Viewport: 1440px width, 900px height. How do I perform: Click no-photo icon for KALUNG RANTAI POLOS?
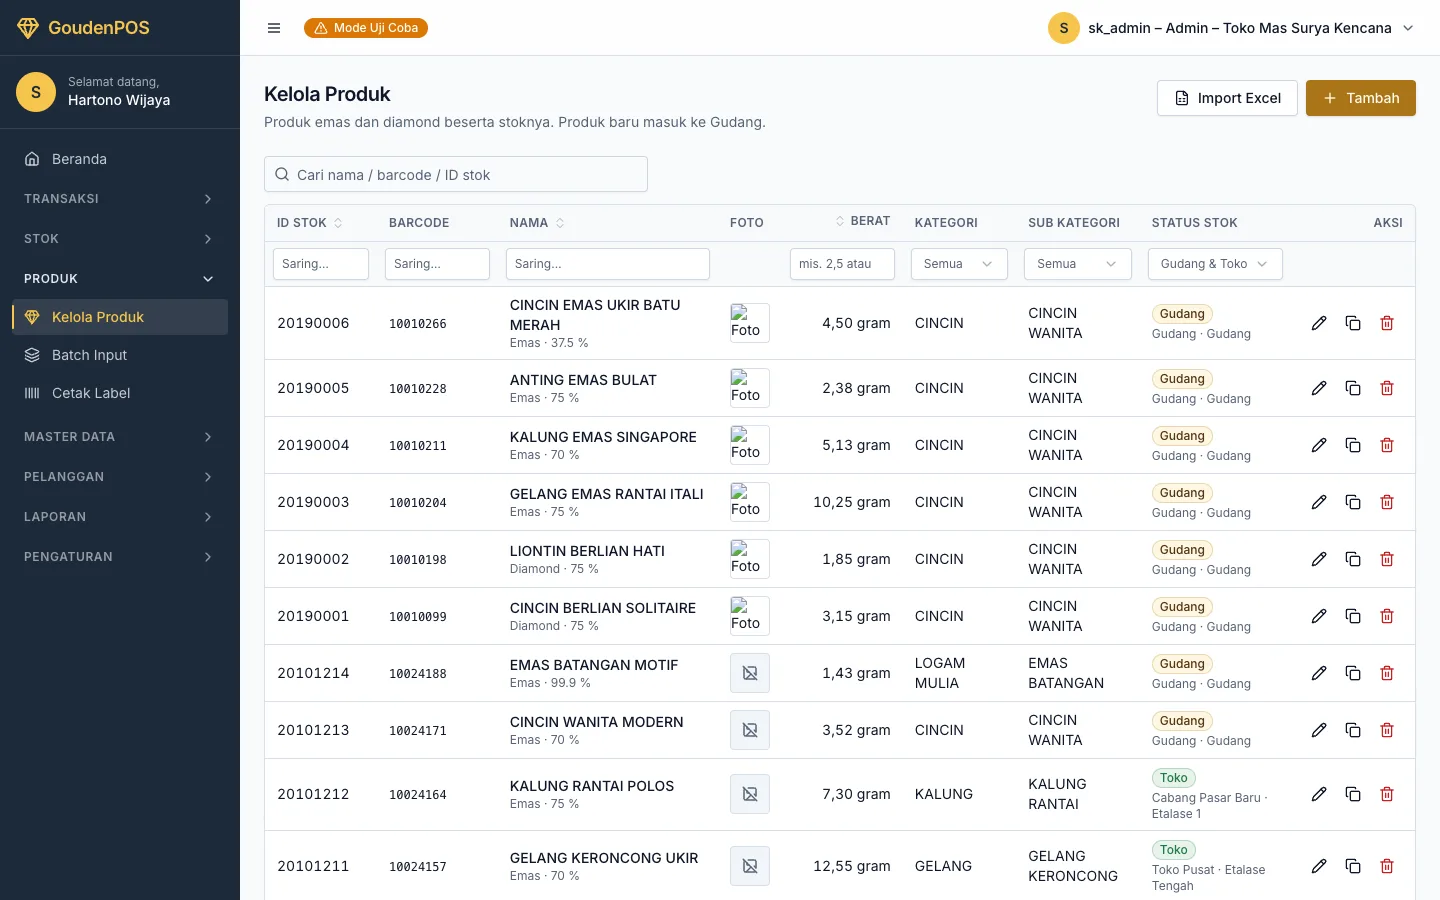pyautogui.click(x=750, y=794)
